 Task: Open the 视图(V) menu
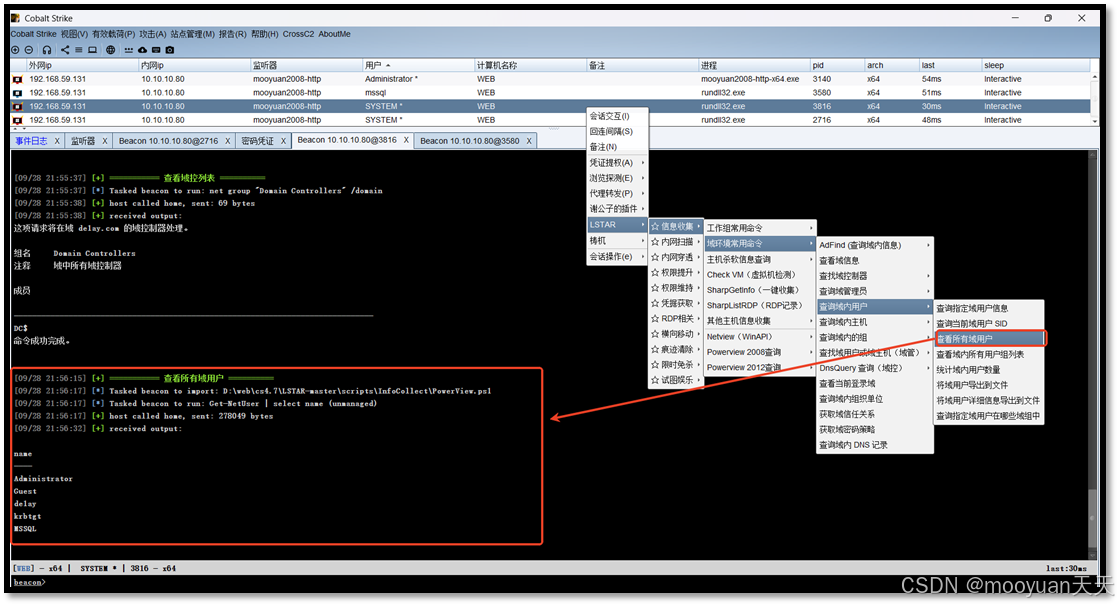[x=74, y=34]
